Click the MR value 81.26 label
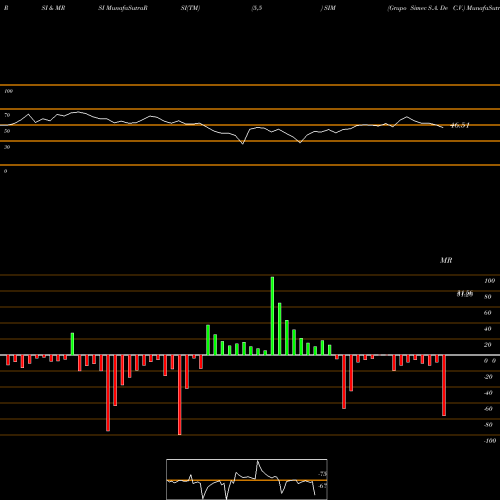The width and height of the screenshot is (500, 500). pos(465,294)
